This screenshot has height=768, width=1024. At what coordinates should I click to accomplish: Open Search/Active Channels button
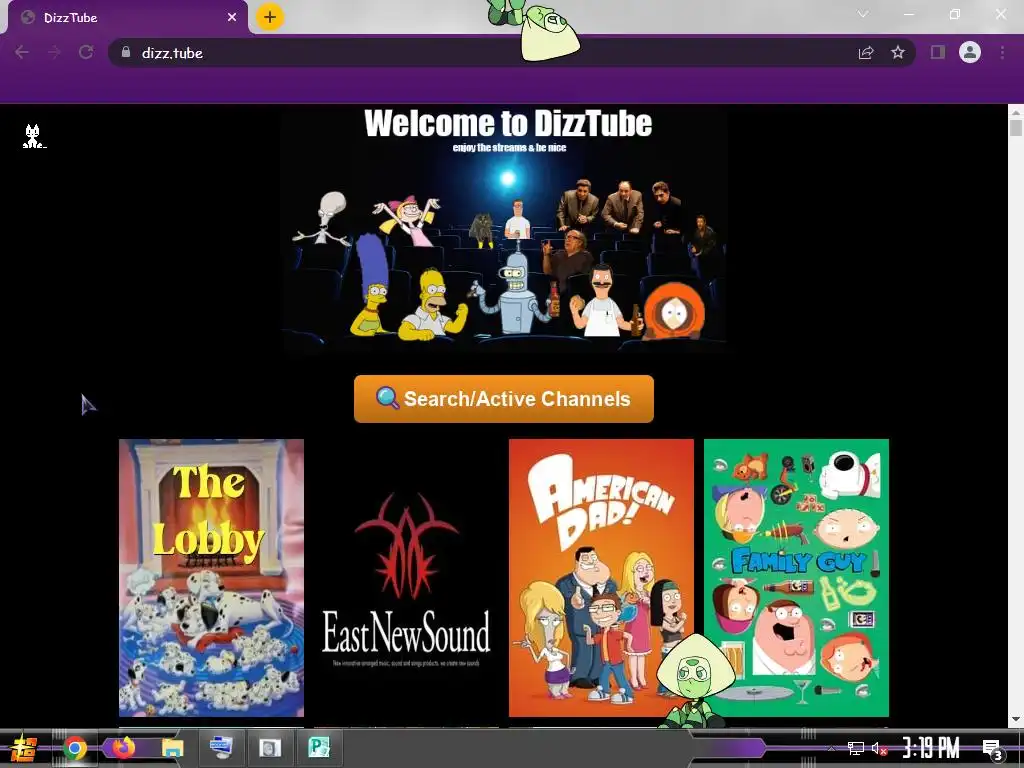[x=504, y=399]
